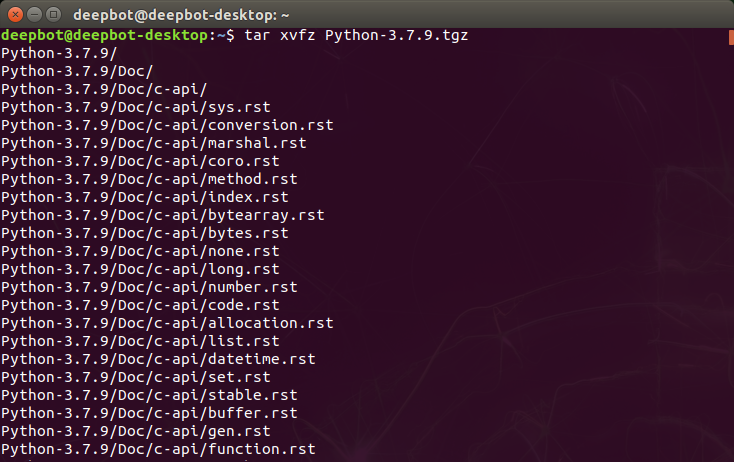Click the command 'tar xvfz Python-3.7.9.tgz'

click(356, 36)
